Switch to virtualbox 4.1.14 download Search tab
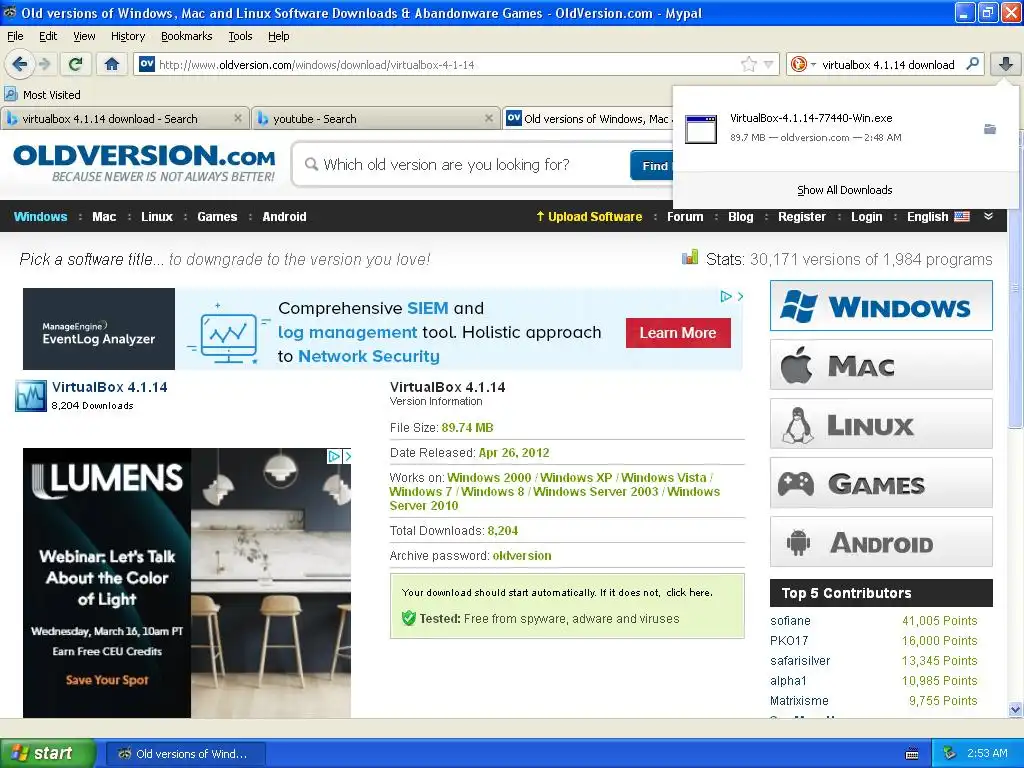The width and height of the screenshot is (1024, 768). [x=125, y=118]
